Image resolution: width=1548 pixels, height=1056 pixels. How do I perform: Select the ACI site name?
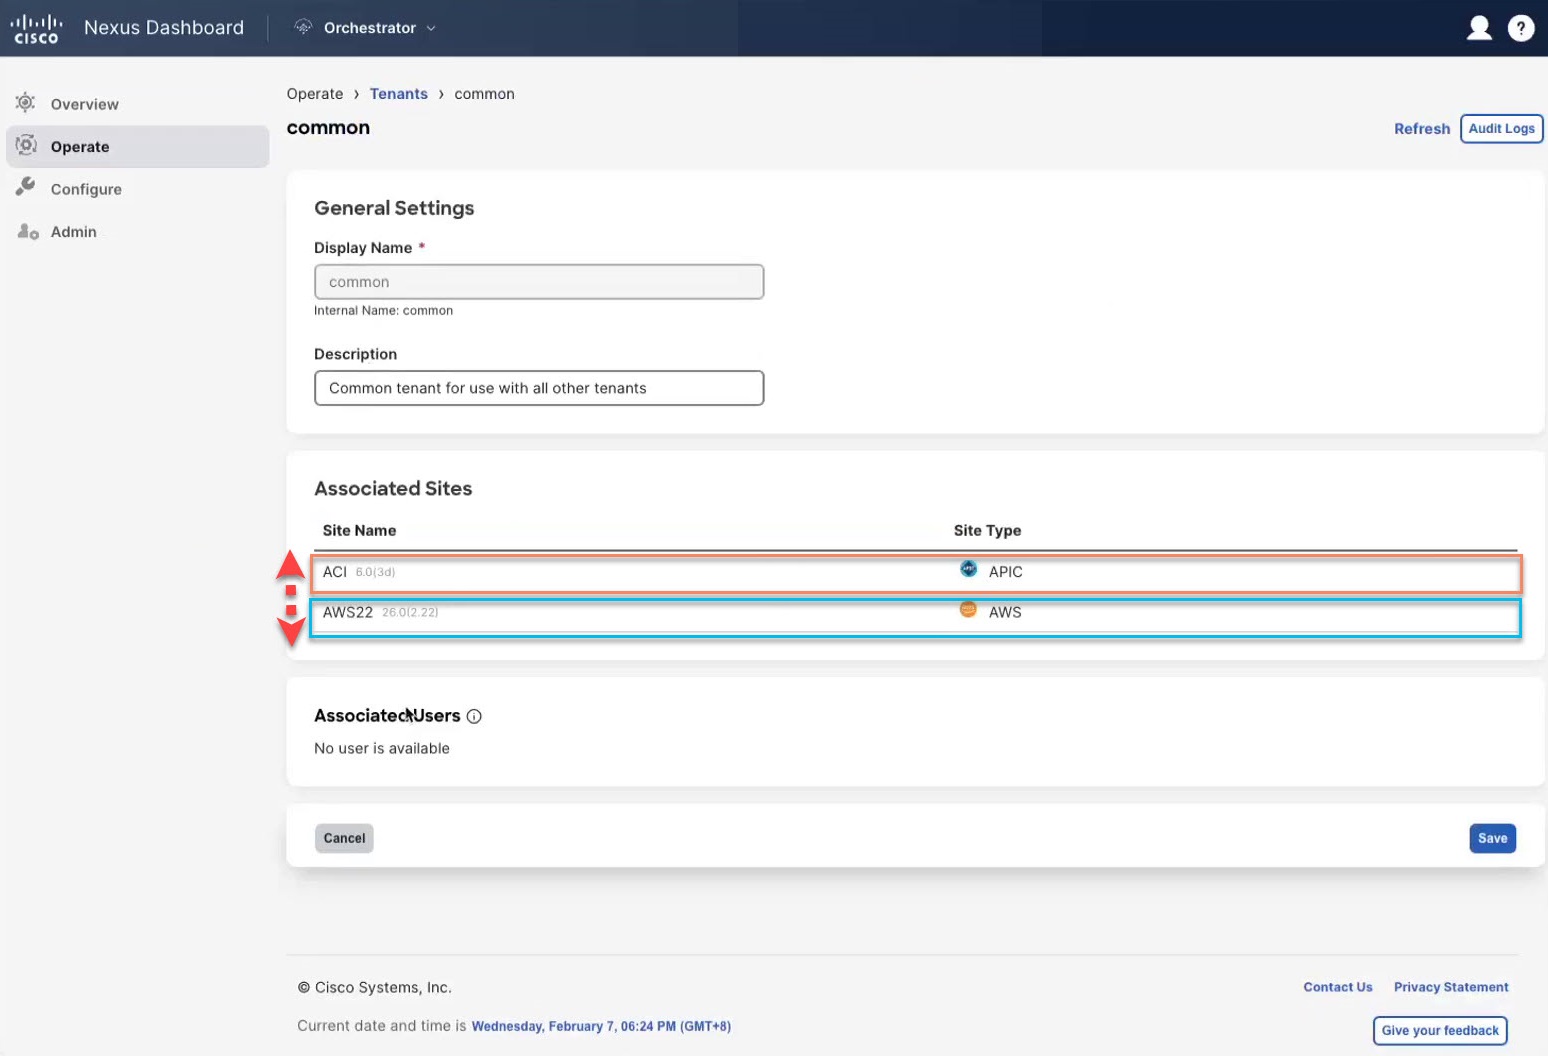pos(335,572)
